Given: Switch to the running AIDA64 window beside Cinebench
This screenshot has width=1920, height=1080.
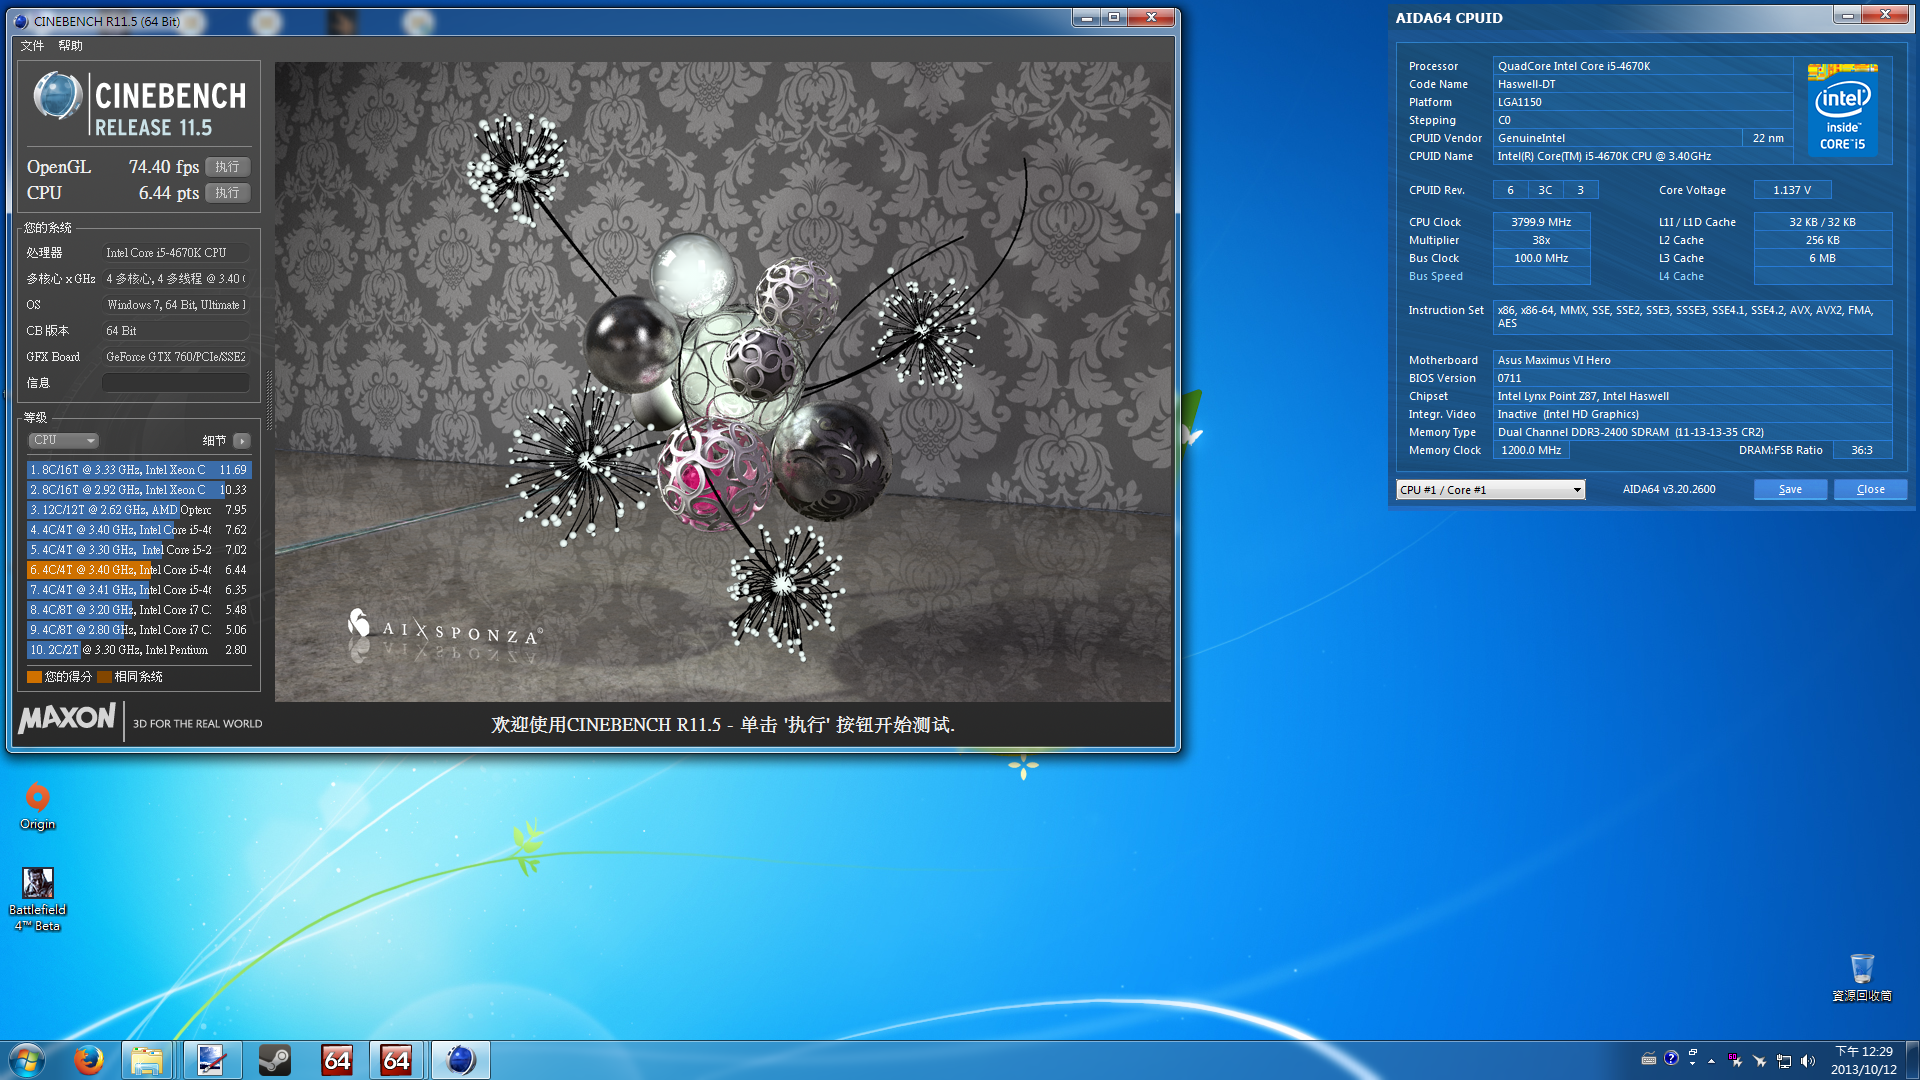Looking at the screenshot, I should pos(397,1060).
